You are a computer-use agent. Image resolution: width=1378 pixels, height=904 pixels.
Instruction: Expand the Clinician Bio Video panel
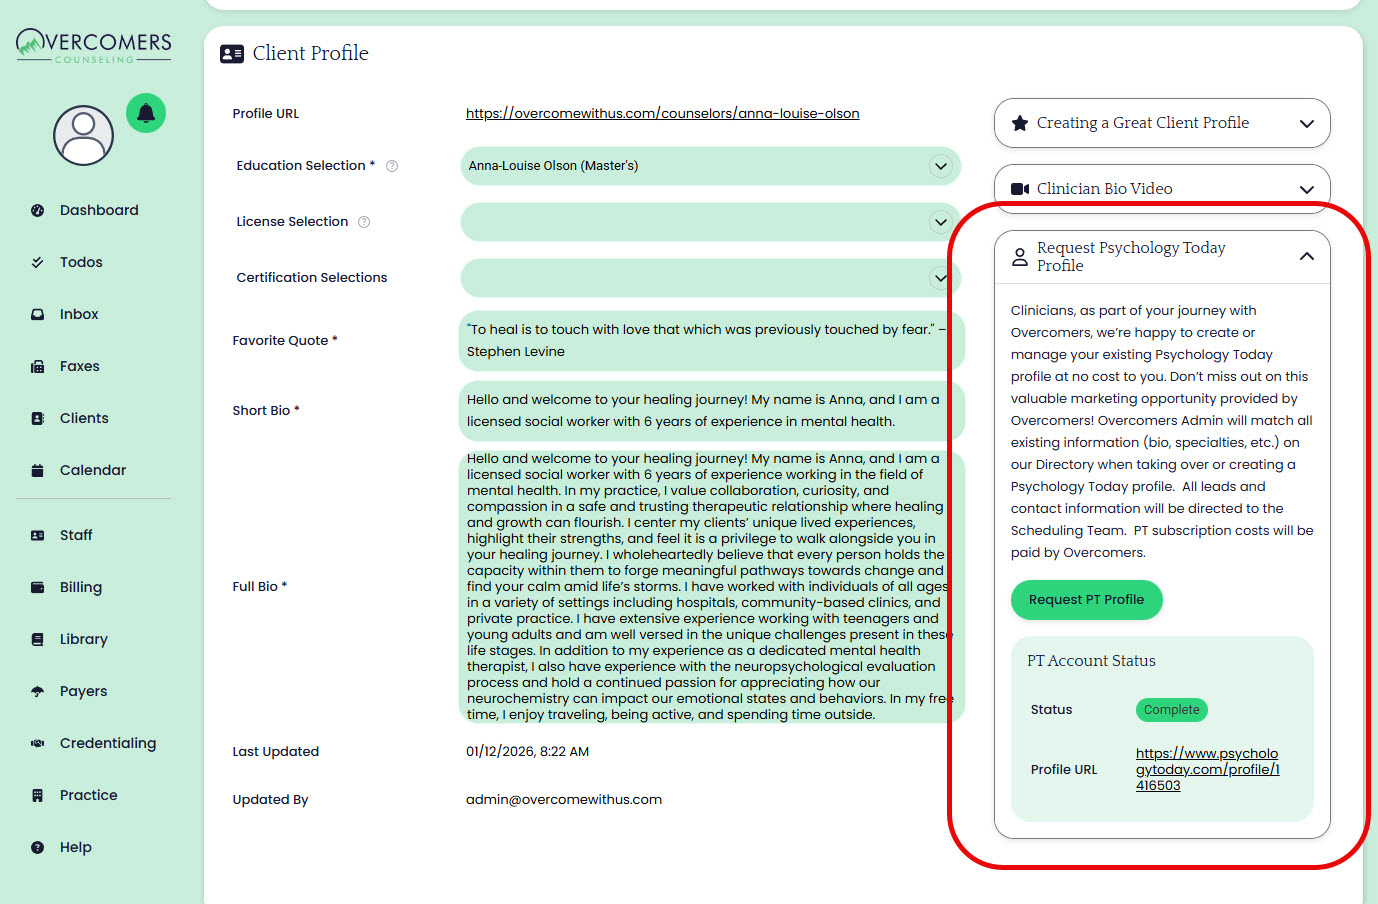[1162, 189]
